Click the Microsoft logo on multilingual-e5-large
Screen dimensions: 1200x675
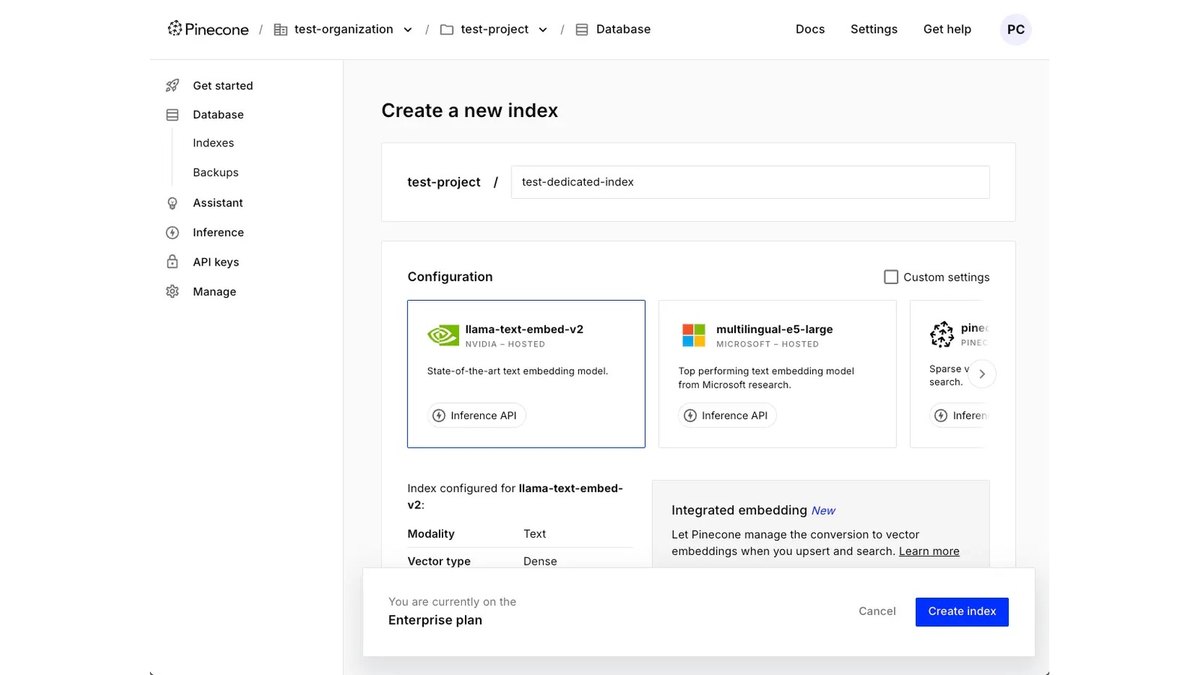tap(693, 335)
